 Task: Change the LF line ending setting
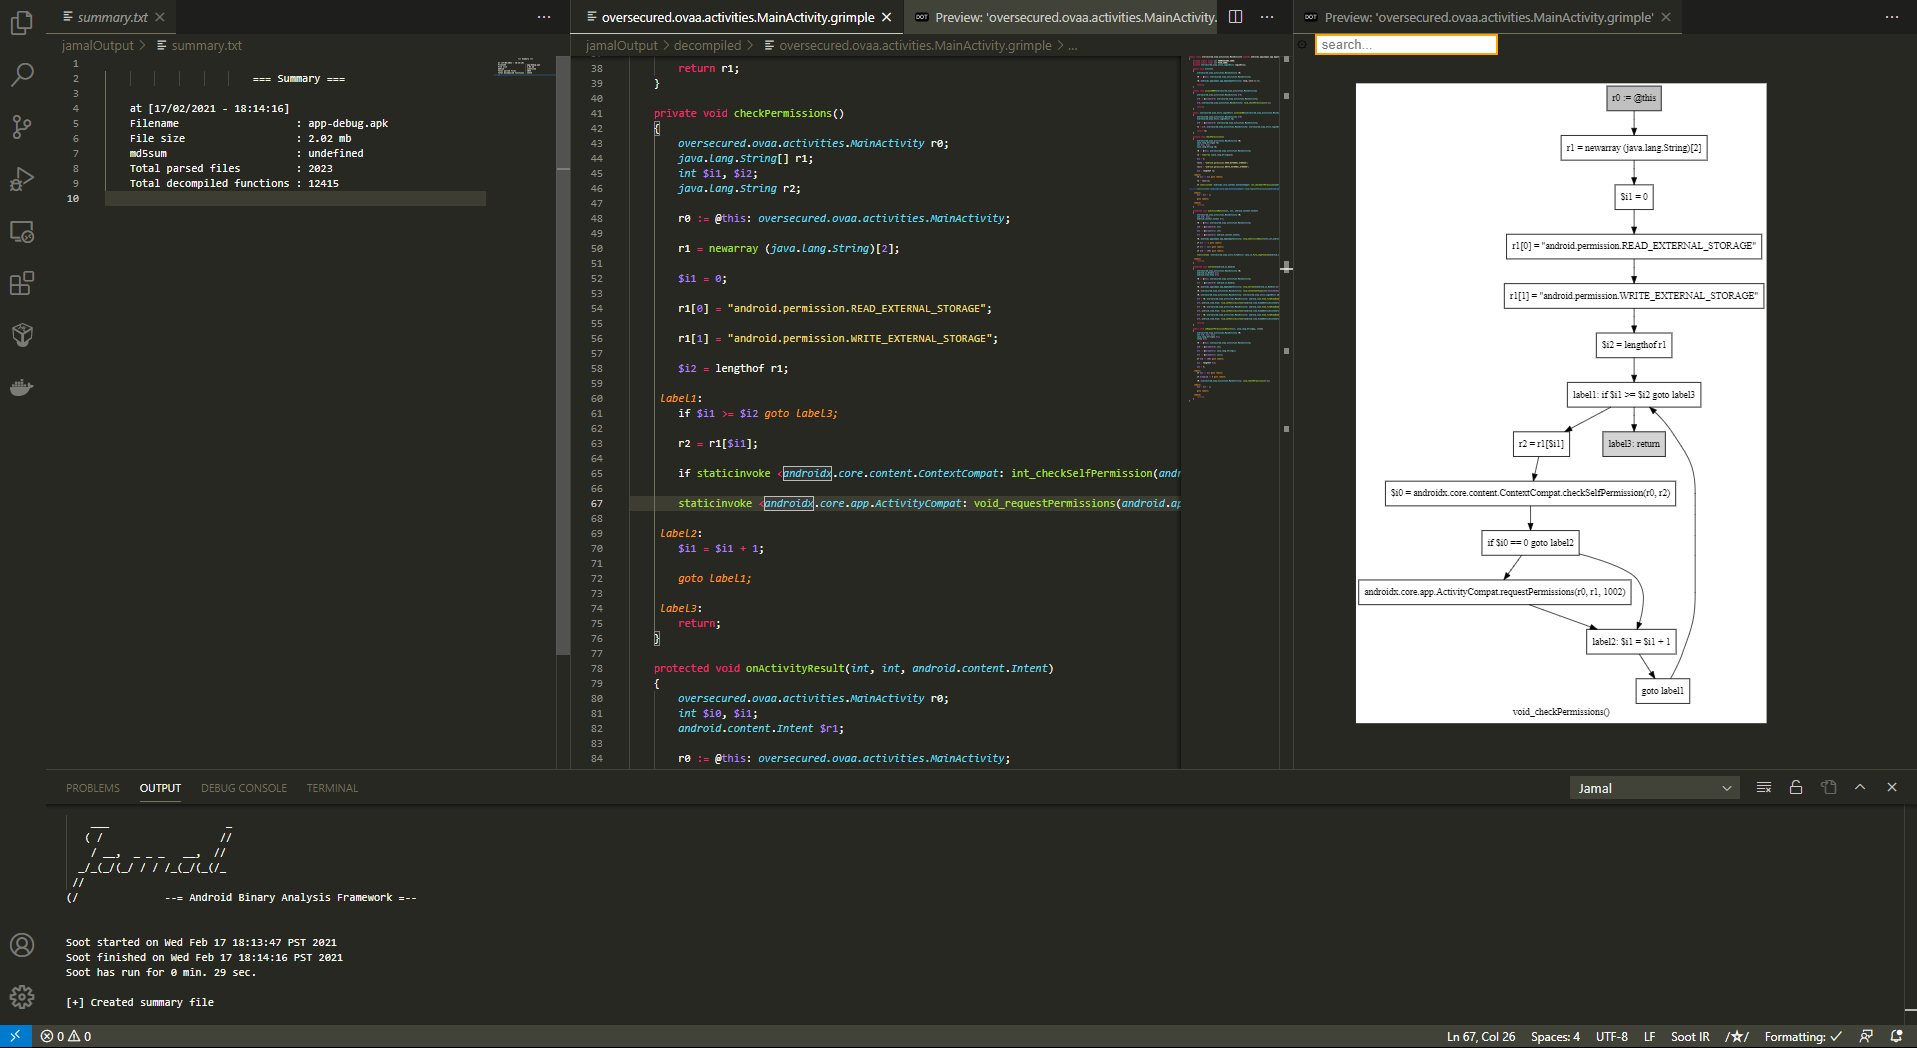(1650, 1037)
